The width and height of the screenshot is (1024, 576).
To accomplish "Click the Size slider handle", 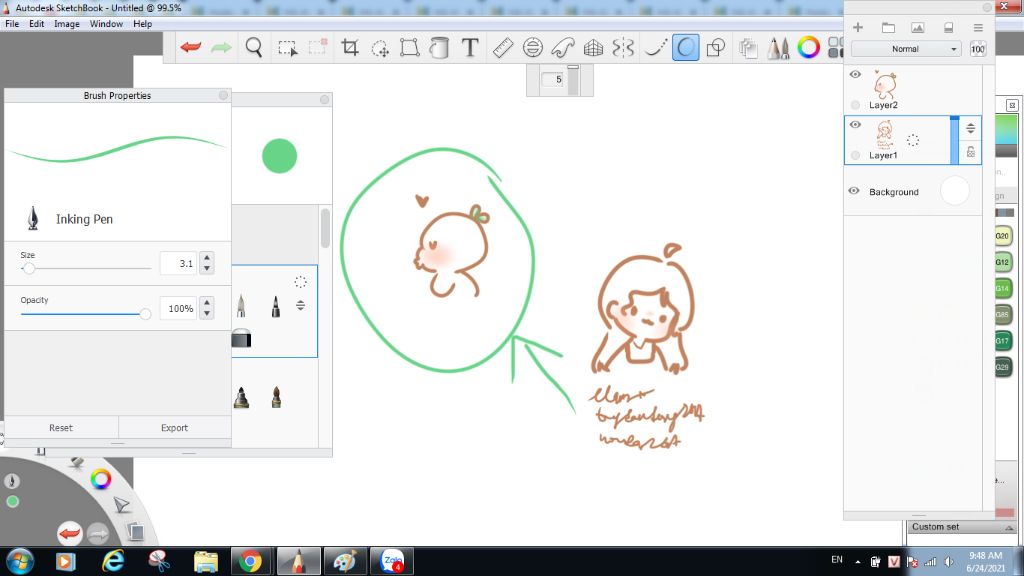I will click(29, 268).
